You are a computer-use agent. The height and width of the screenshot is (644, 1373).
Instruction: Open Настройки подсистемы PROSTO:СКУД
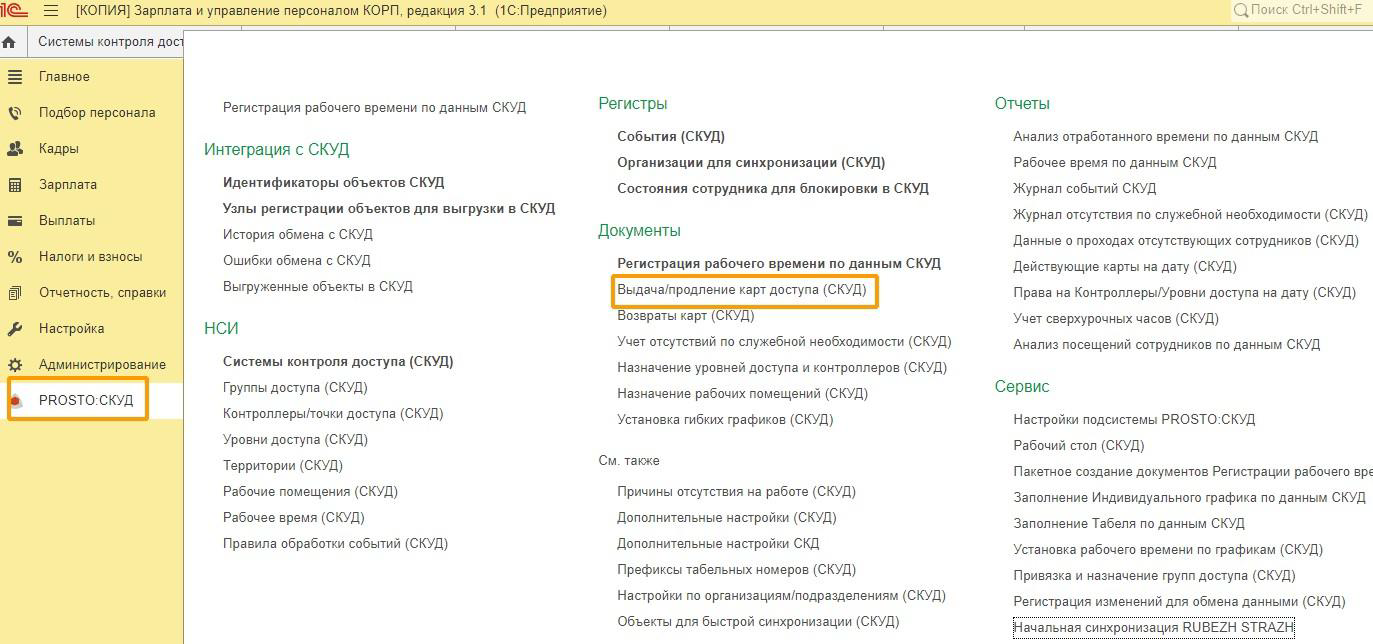[x=1134, y=420]
